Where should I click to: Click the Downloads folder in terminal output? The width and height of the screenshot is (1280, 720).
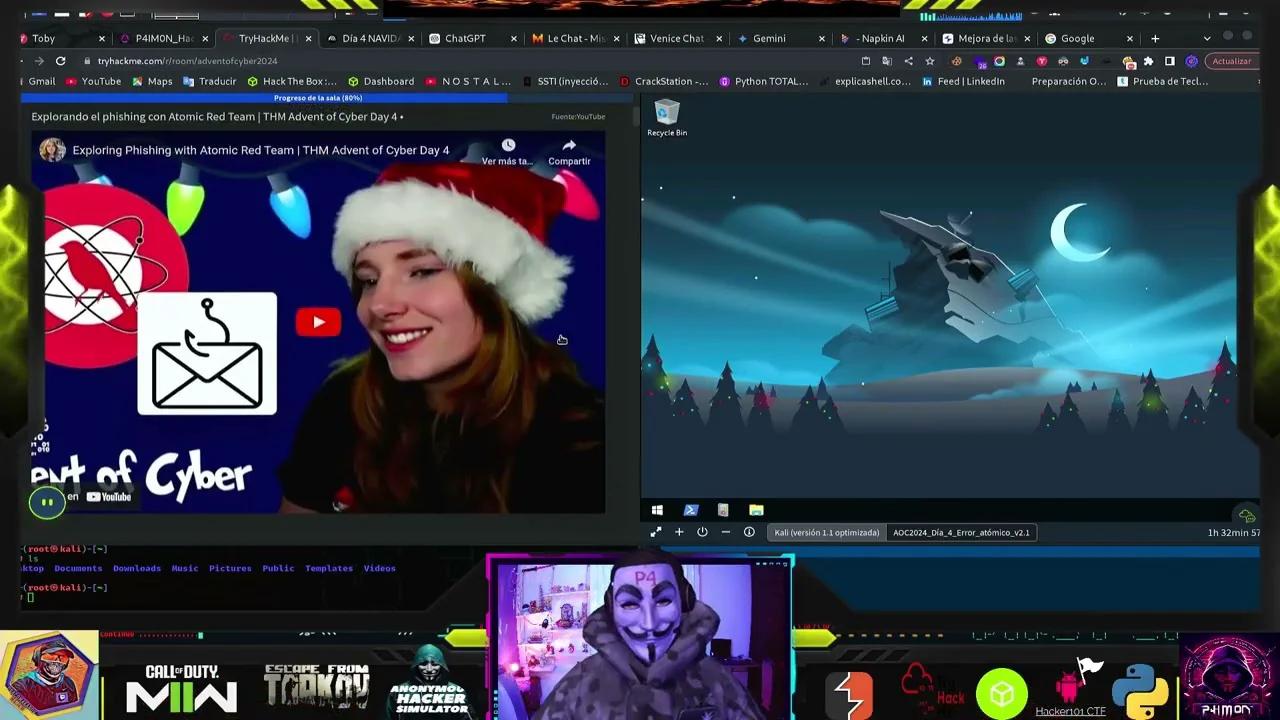[137, 568]
